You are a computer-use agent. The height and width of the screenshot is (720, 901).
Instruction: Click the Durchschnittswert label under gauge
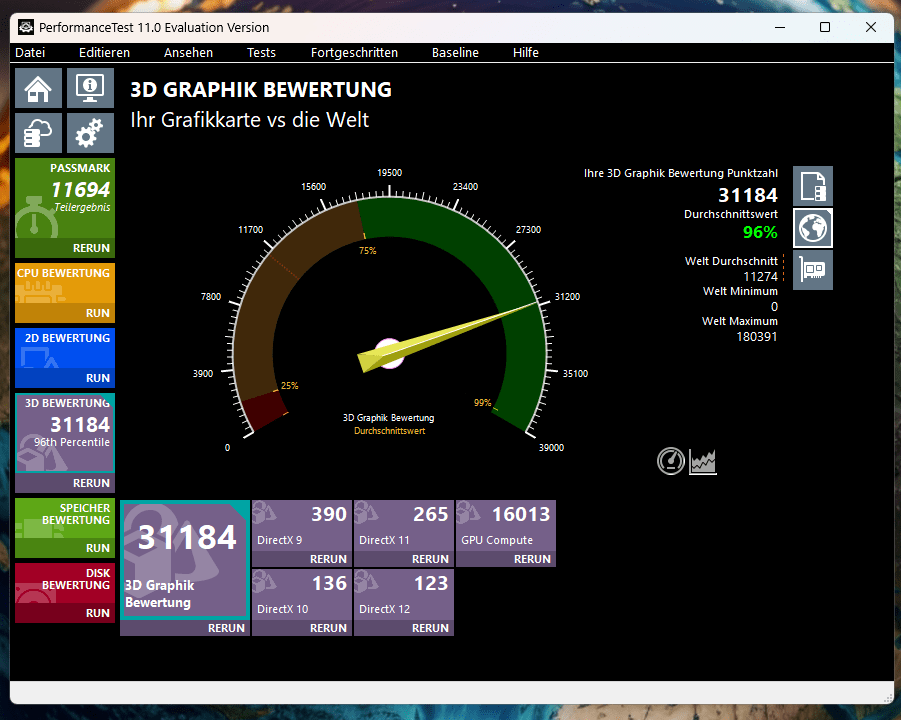[390, 430]
